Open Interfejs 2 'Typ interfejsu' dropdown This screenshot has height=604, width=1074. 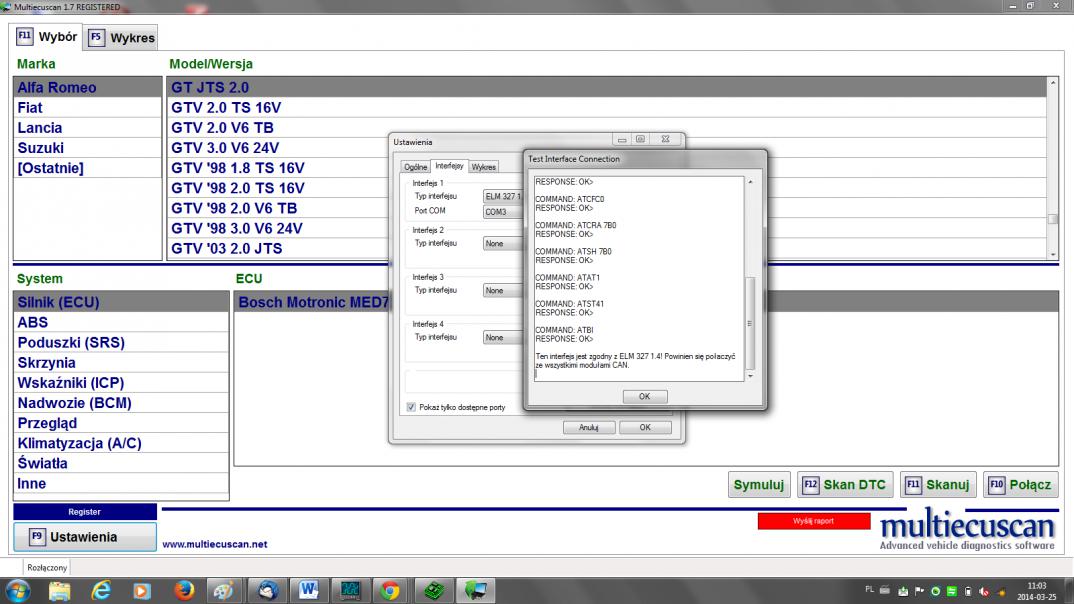coord(503,244)
